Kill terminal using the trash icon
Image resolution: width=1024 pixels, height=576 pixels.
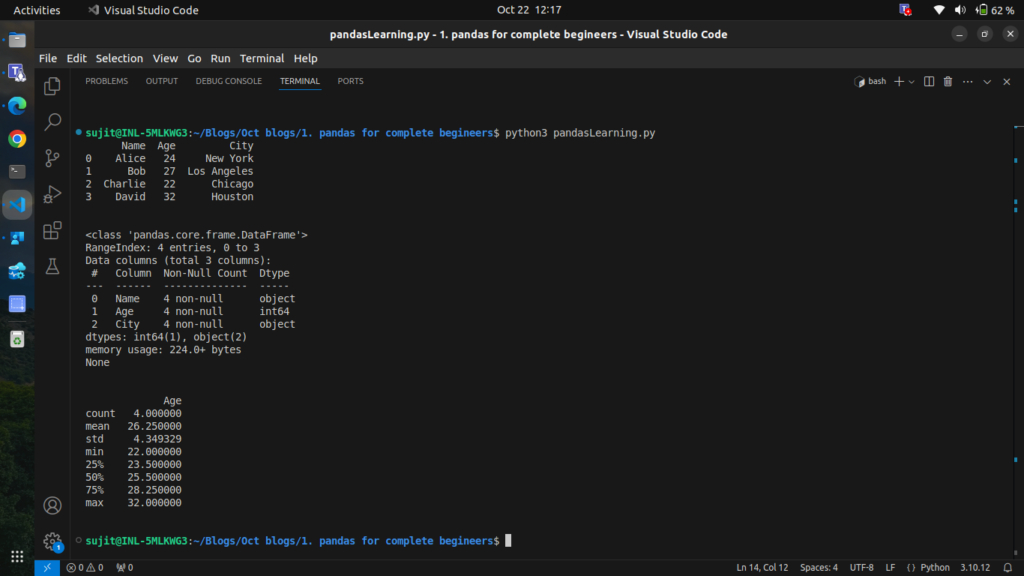(x=948, y=81)
